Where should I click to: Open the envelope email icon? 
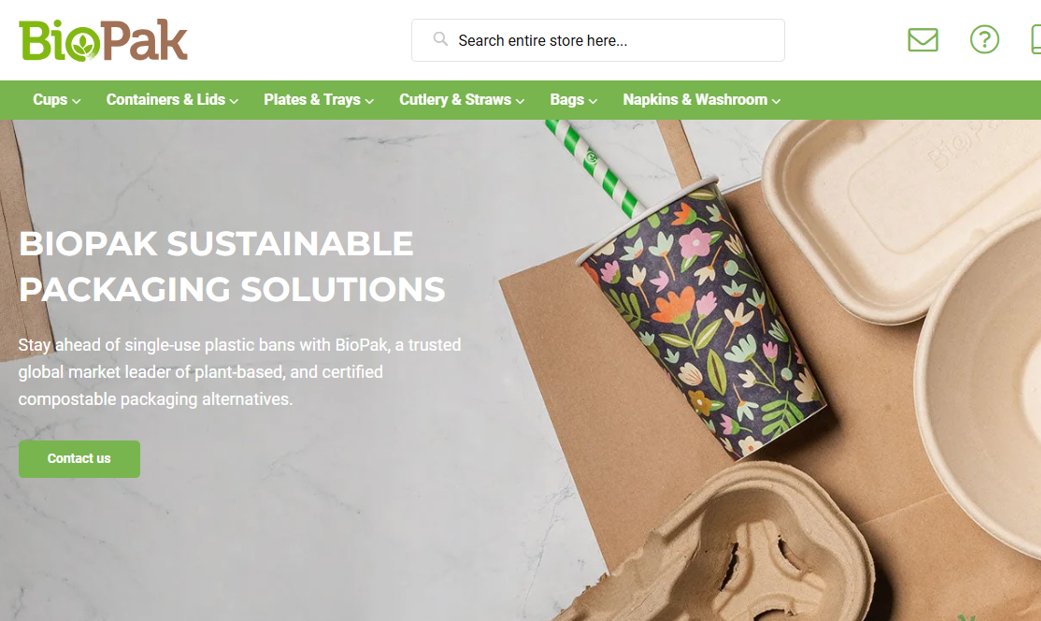(923, 40)
